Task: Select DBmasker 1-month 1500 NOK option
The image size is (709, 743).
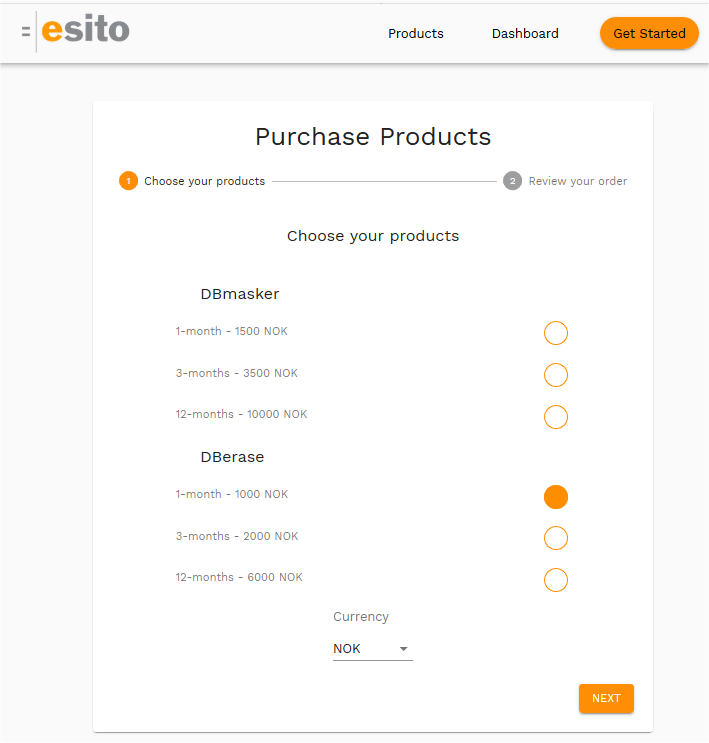Action: (556, 333)
